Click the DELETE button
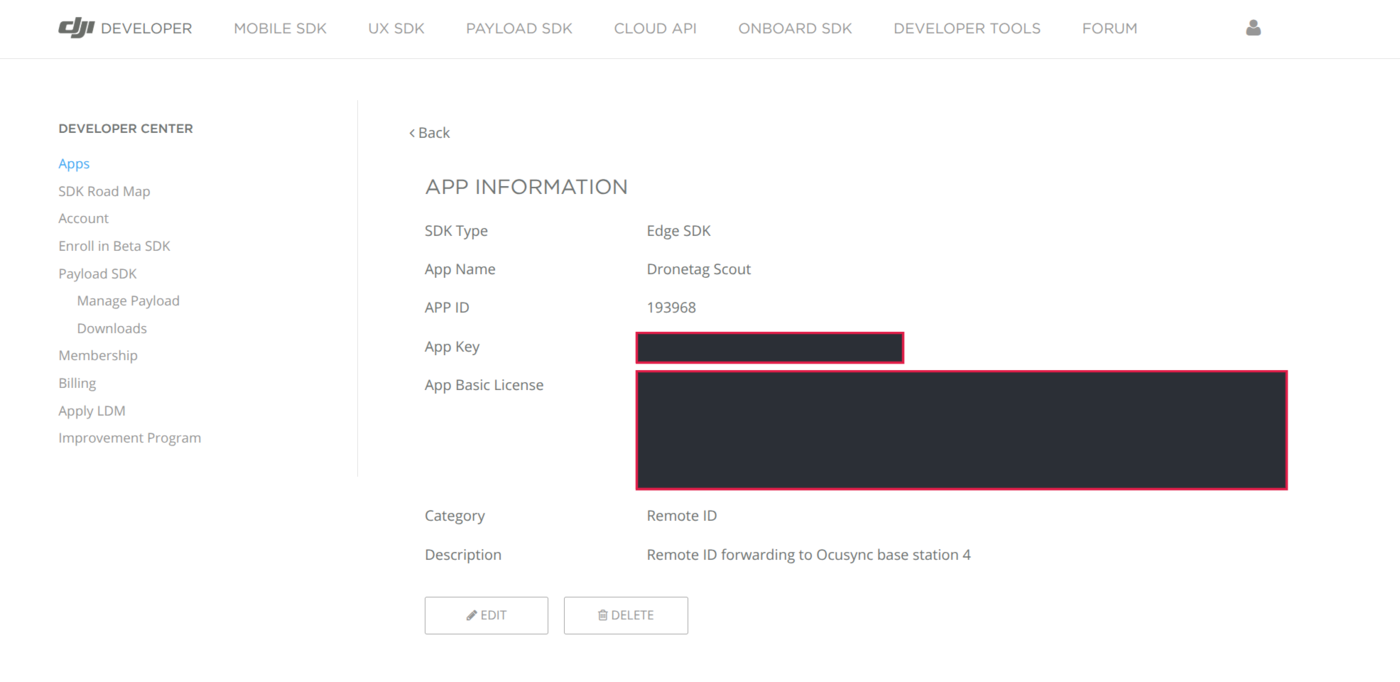 tap(626, 615)
